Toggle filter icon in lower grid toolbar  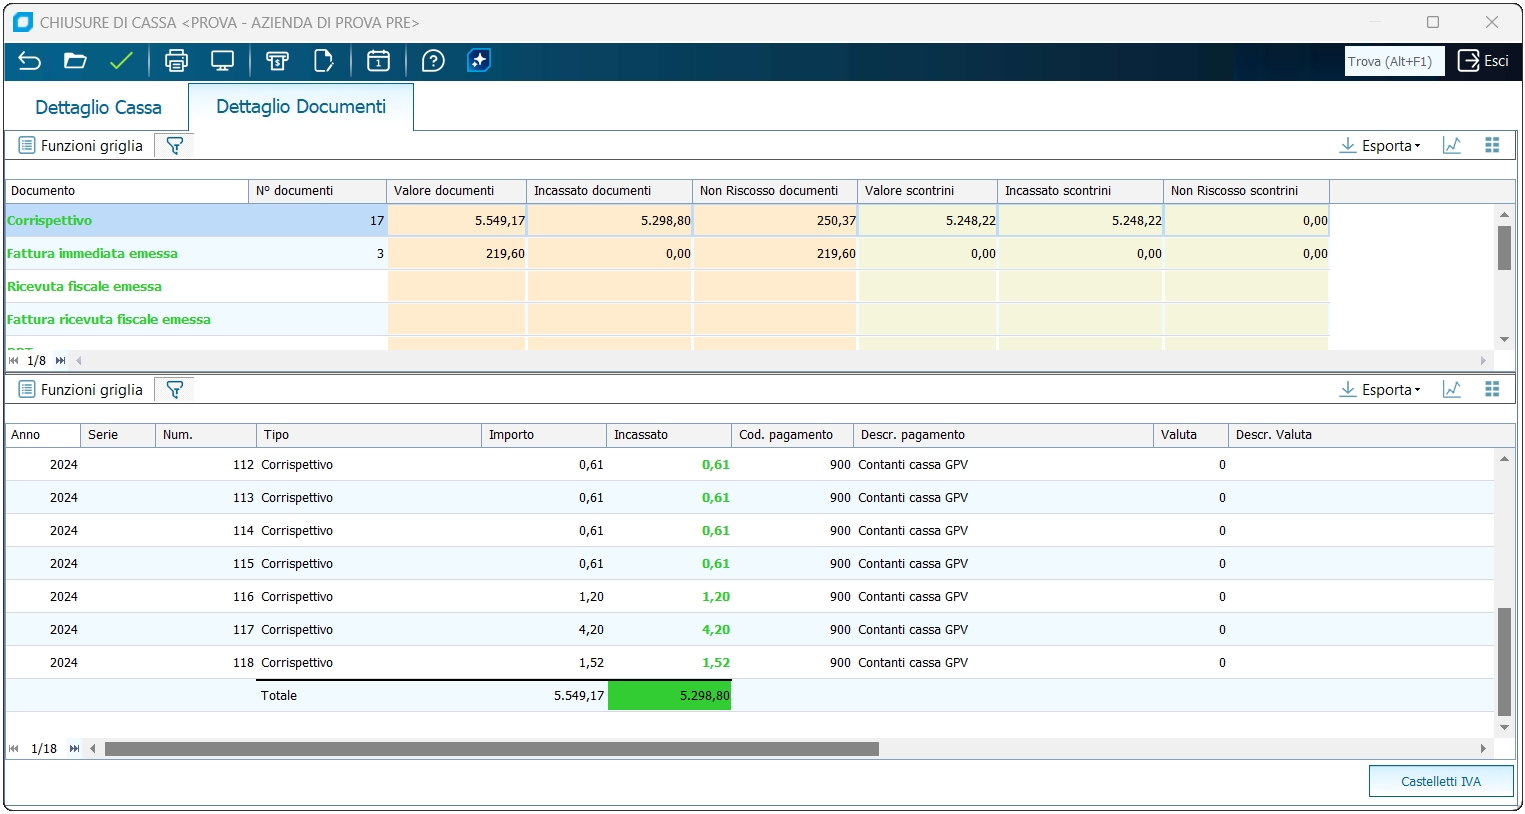click(174, 390)
